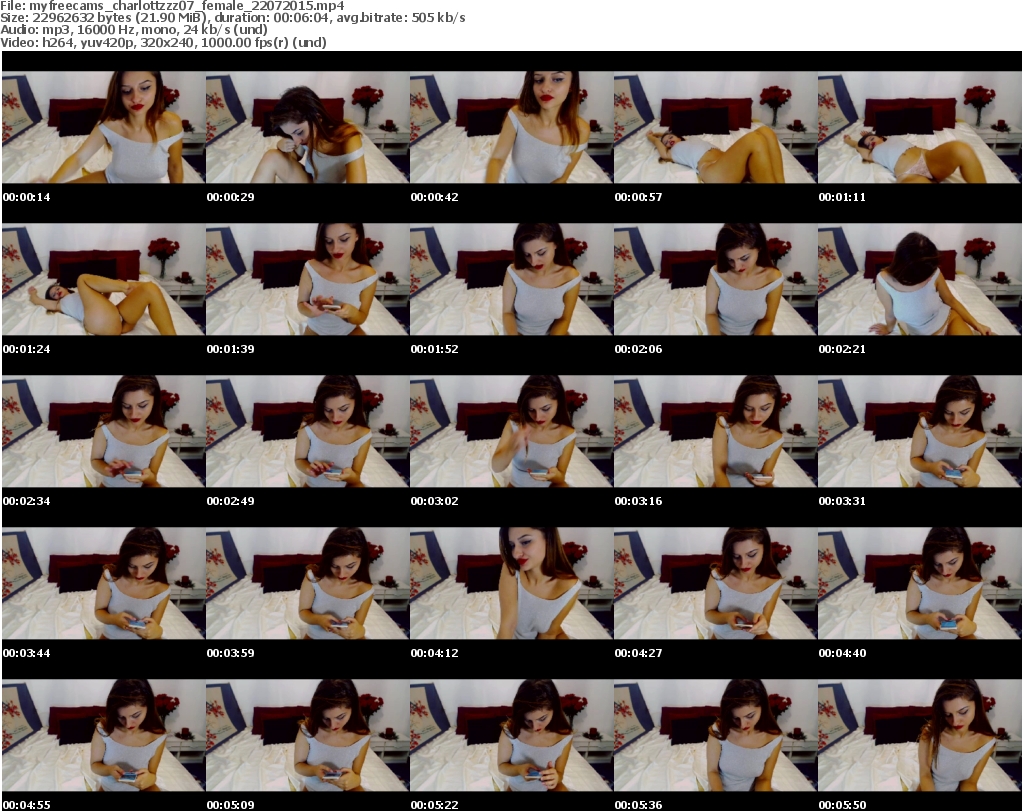Click the timestamp label 00:02:34
The image size is (1024, 811).
point(27,501)
